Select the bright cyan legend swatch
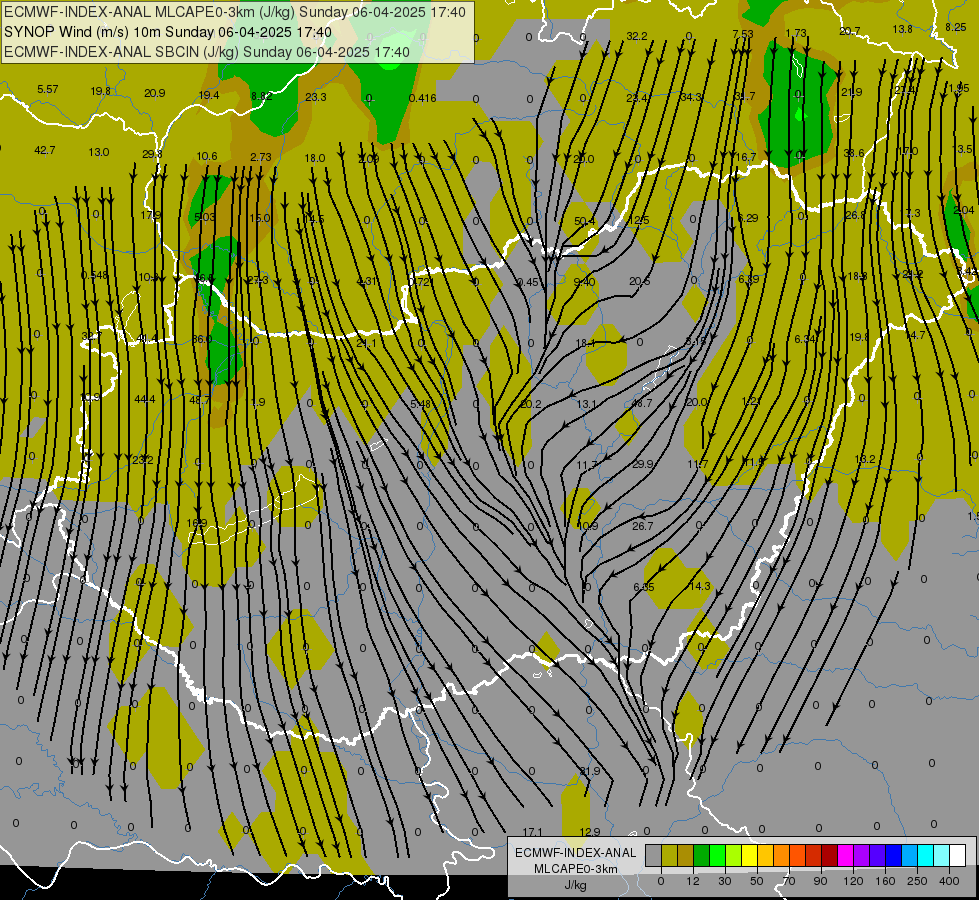This screenshot has width=979, height=900. (x=925, y=855)
